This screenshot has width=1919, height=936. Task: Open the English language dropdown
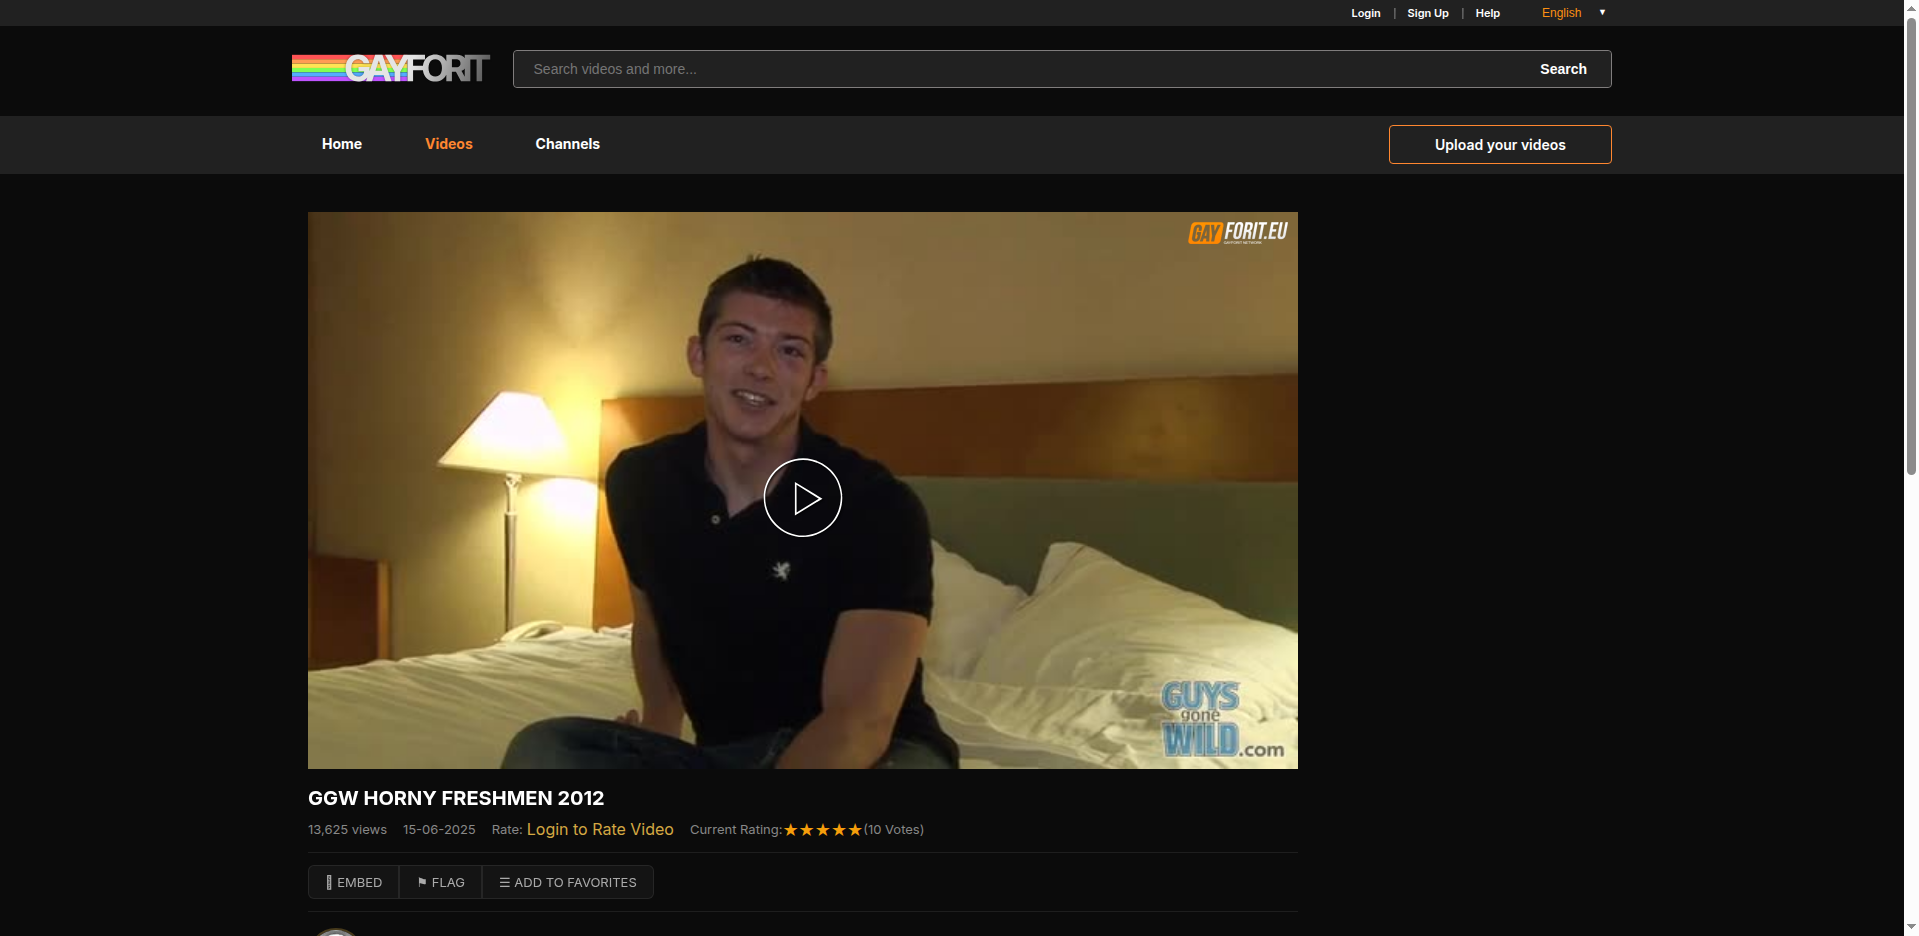tap(1561, 13)
